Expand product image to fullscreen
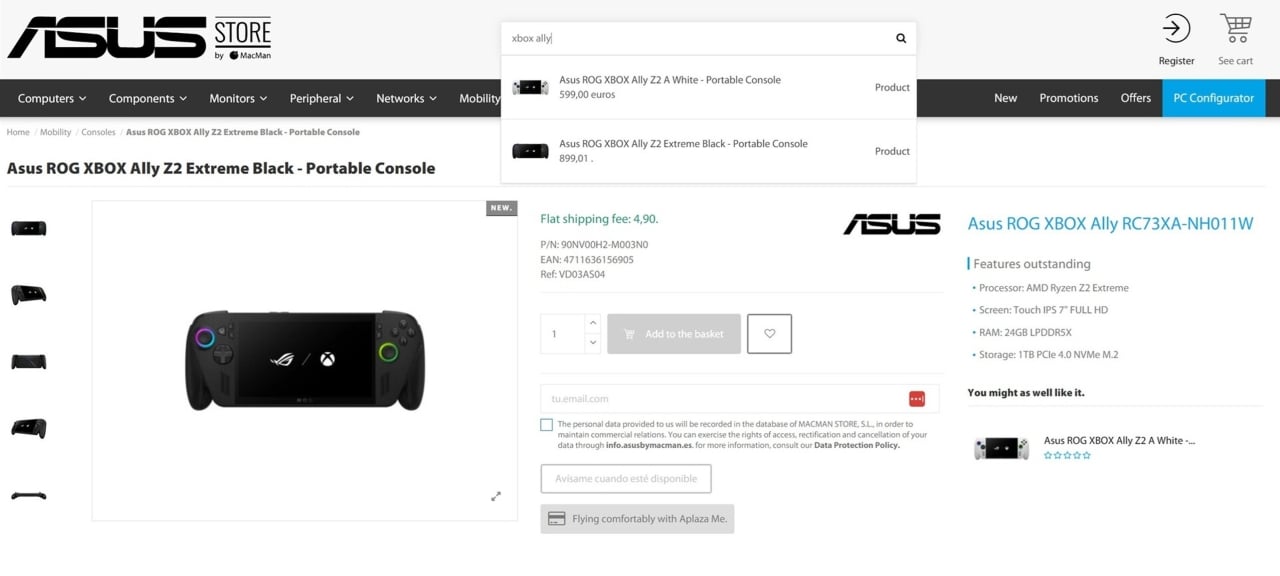1280x576 pixels. pyautogui.click(x=495, y=496)
